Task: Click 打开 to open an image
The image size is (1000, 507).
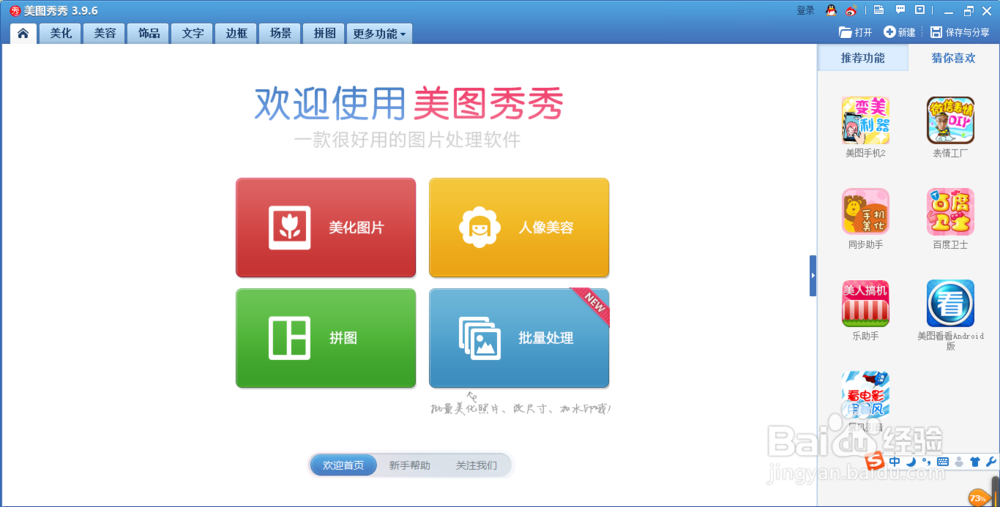Action: pos(856,33)
